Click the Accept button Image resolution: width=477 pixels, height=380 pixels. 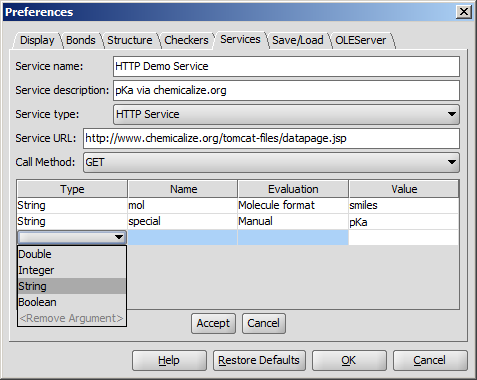[x=213, y=323]
